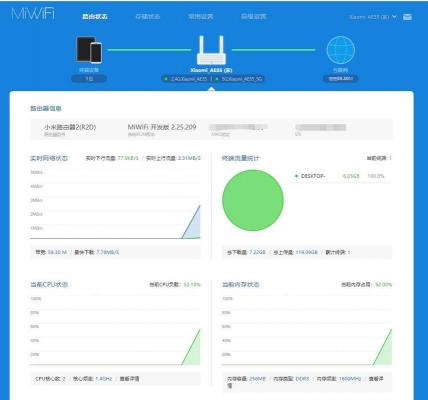Open CPU details link 查看详情
This screenshot has width=428, height=400.
click(x=129, y=379)
